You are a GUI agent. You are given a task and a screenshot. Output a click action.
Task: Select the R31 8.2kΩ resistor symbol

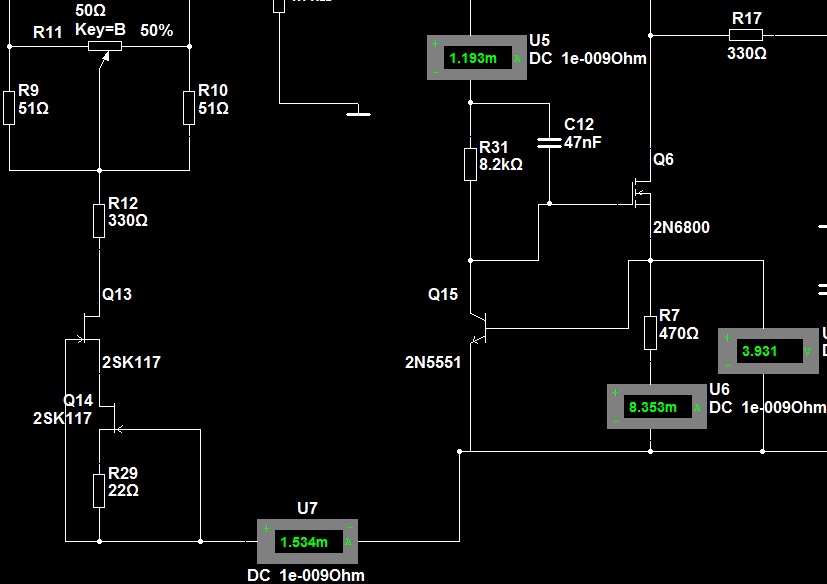(470, 165)
